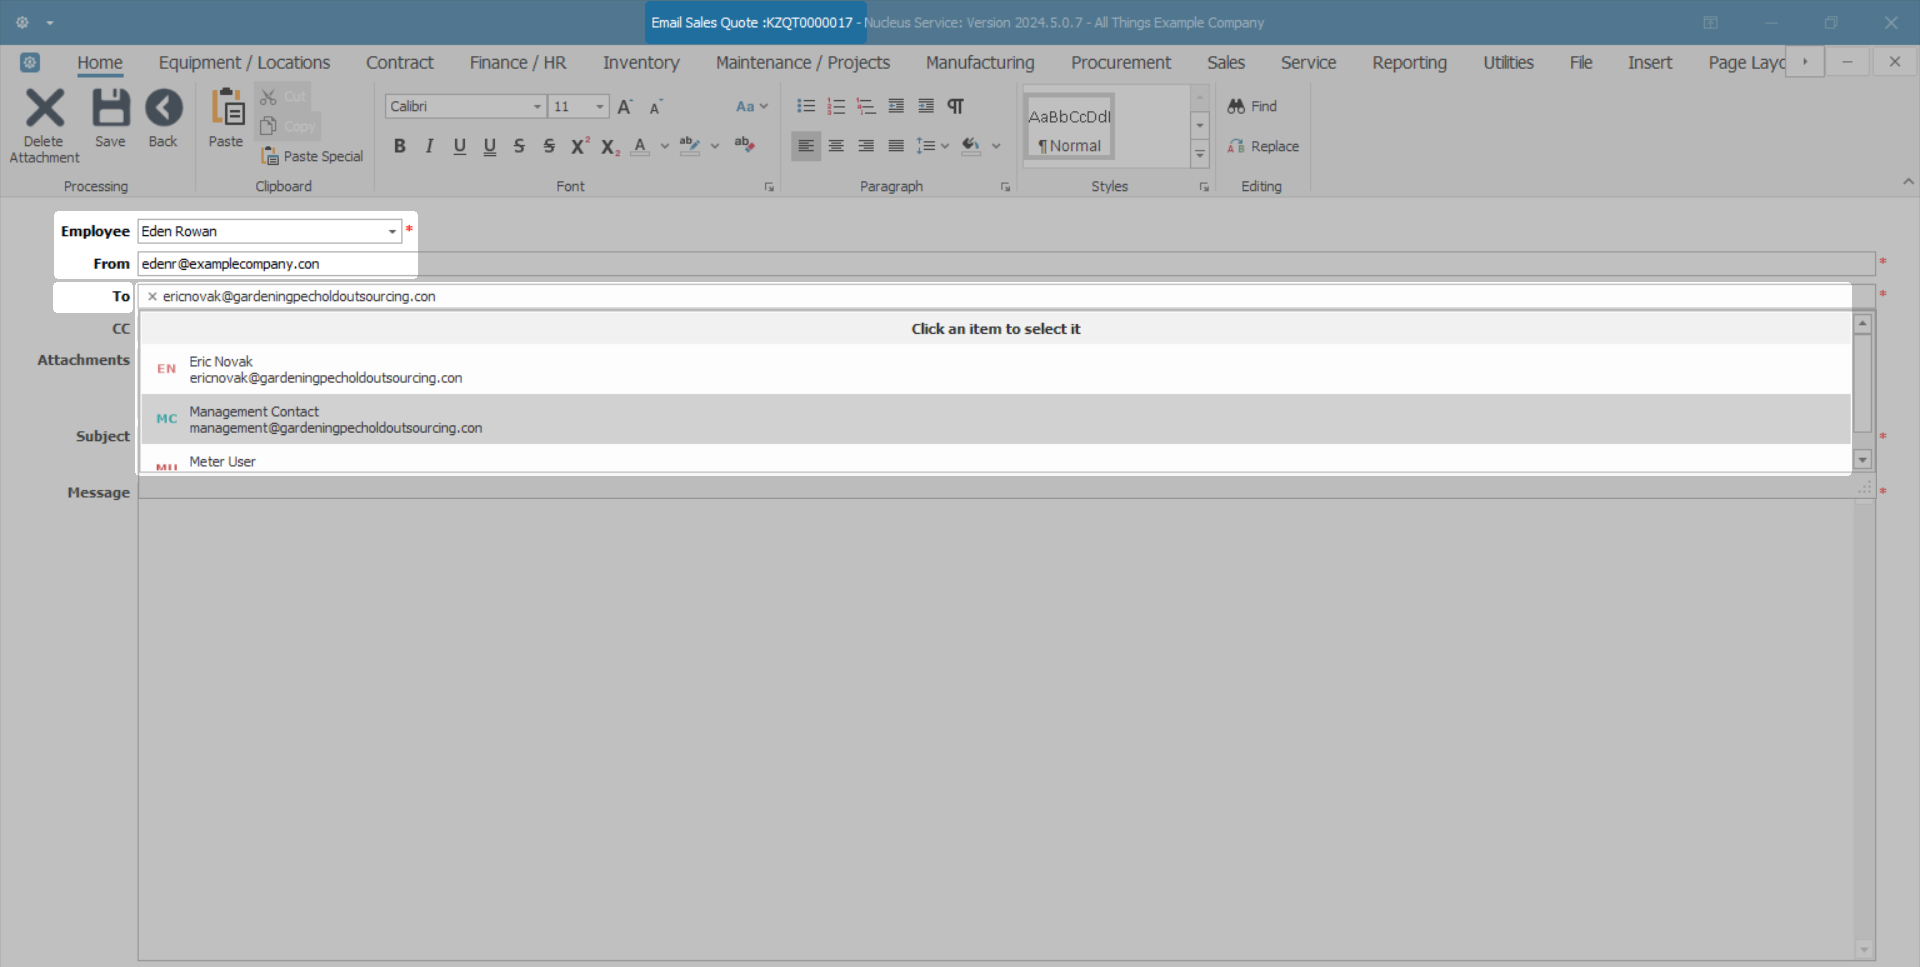Open the settings gear in title bar
Screen dimensions: 1920x967
[x=22, y=22]
